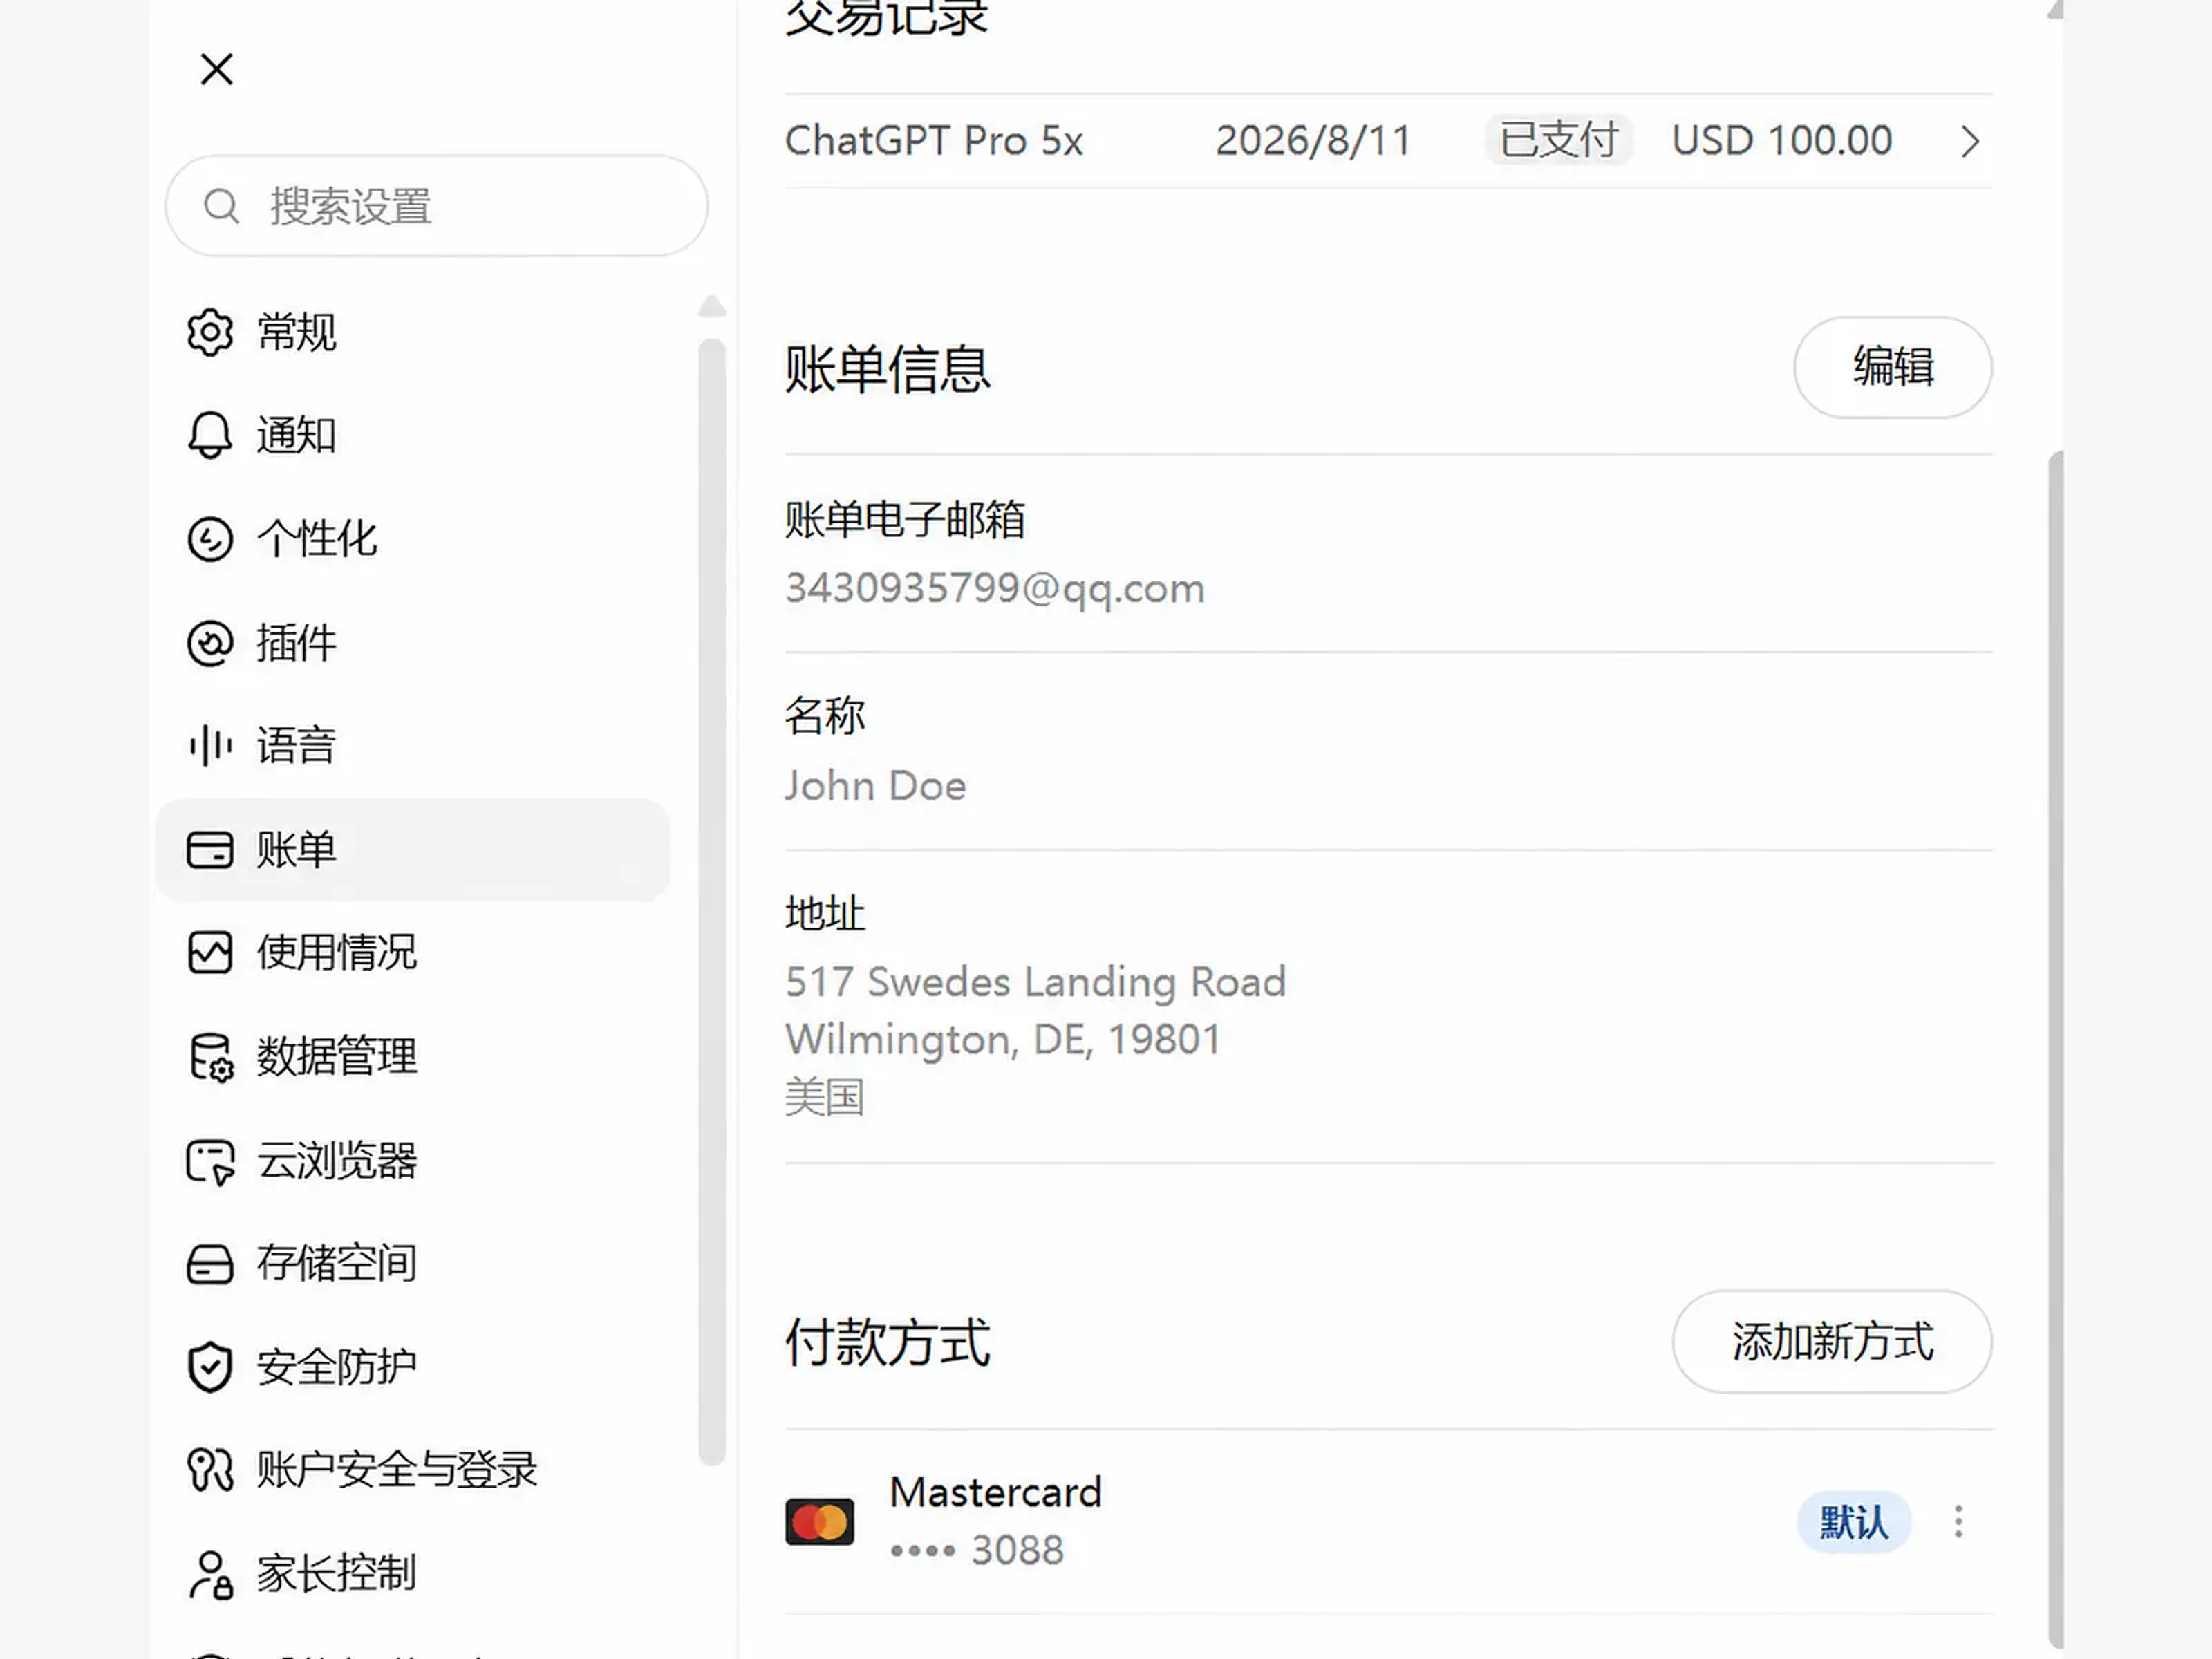Image resolution: width=2212 pixels, height=1659 pixels.
Task: Click the 默认 badge on Mastercard
Action: pos(1854,1523)
